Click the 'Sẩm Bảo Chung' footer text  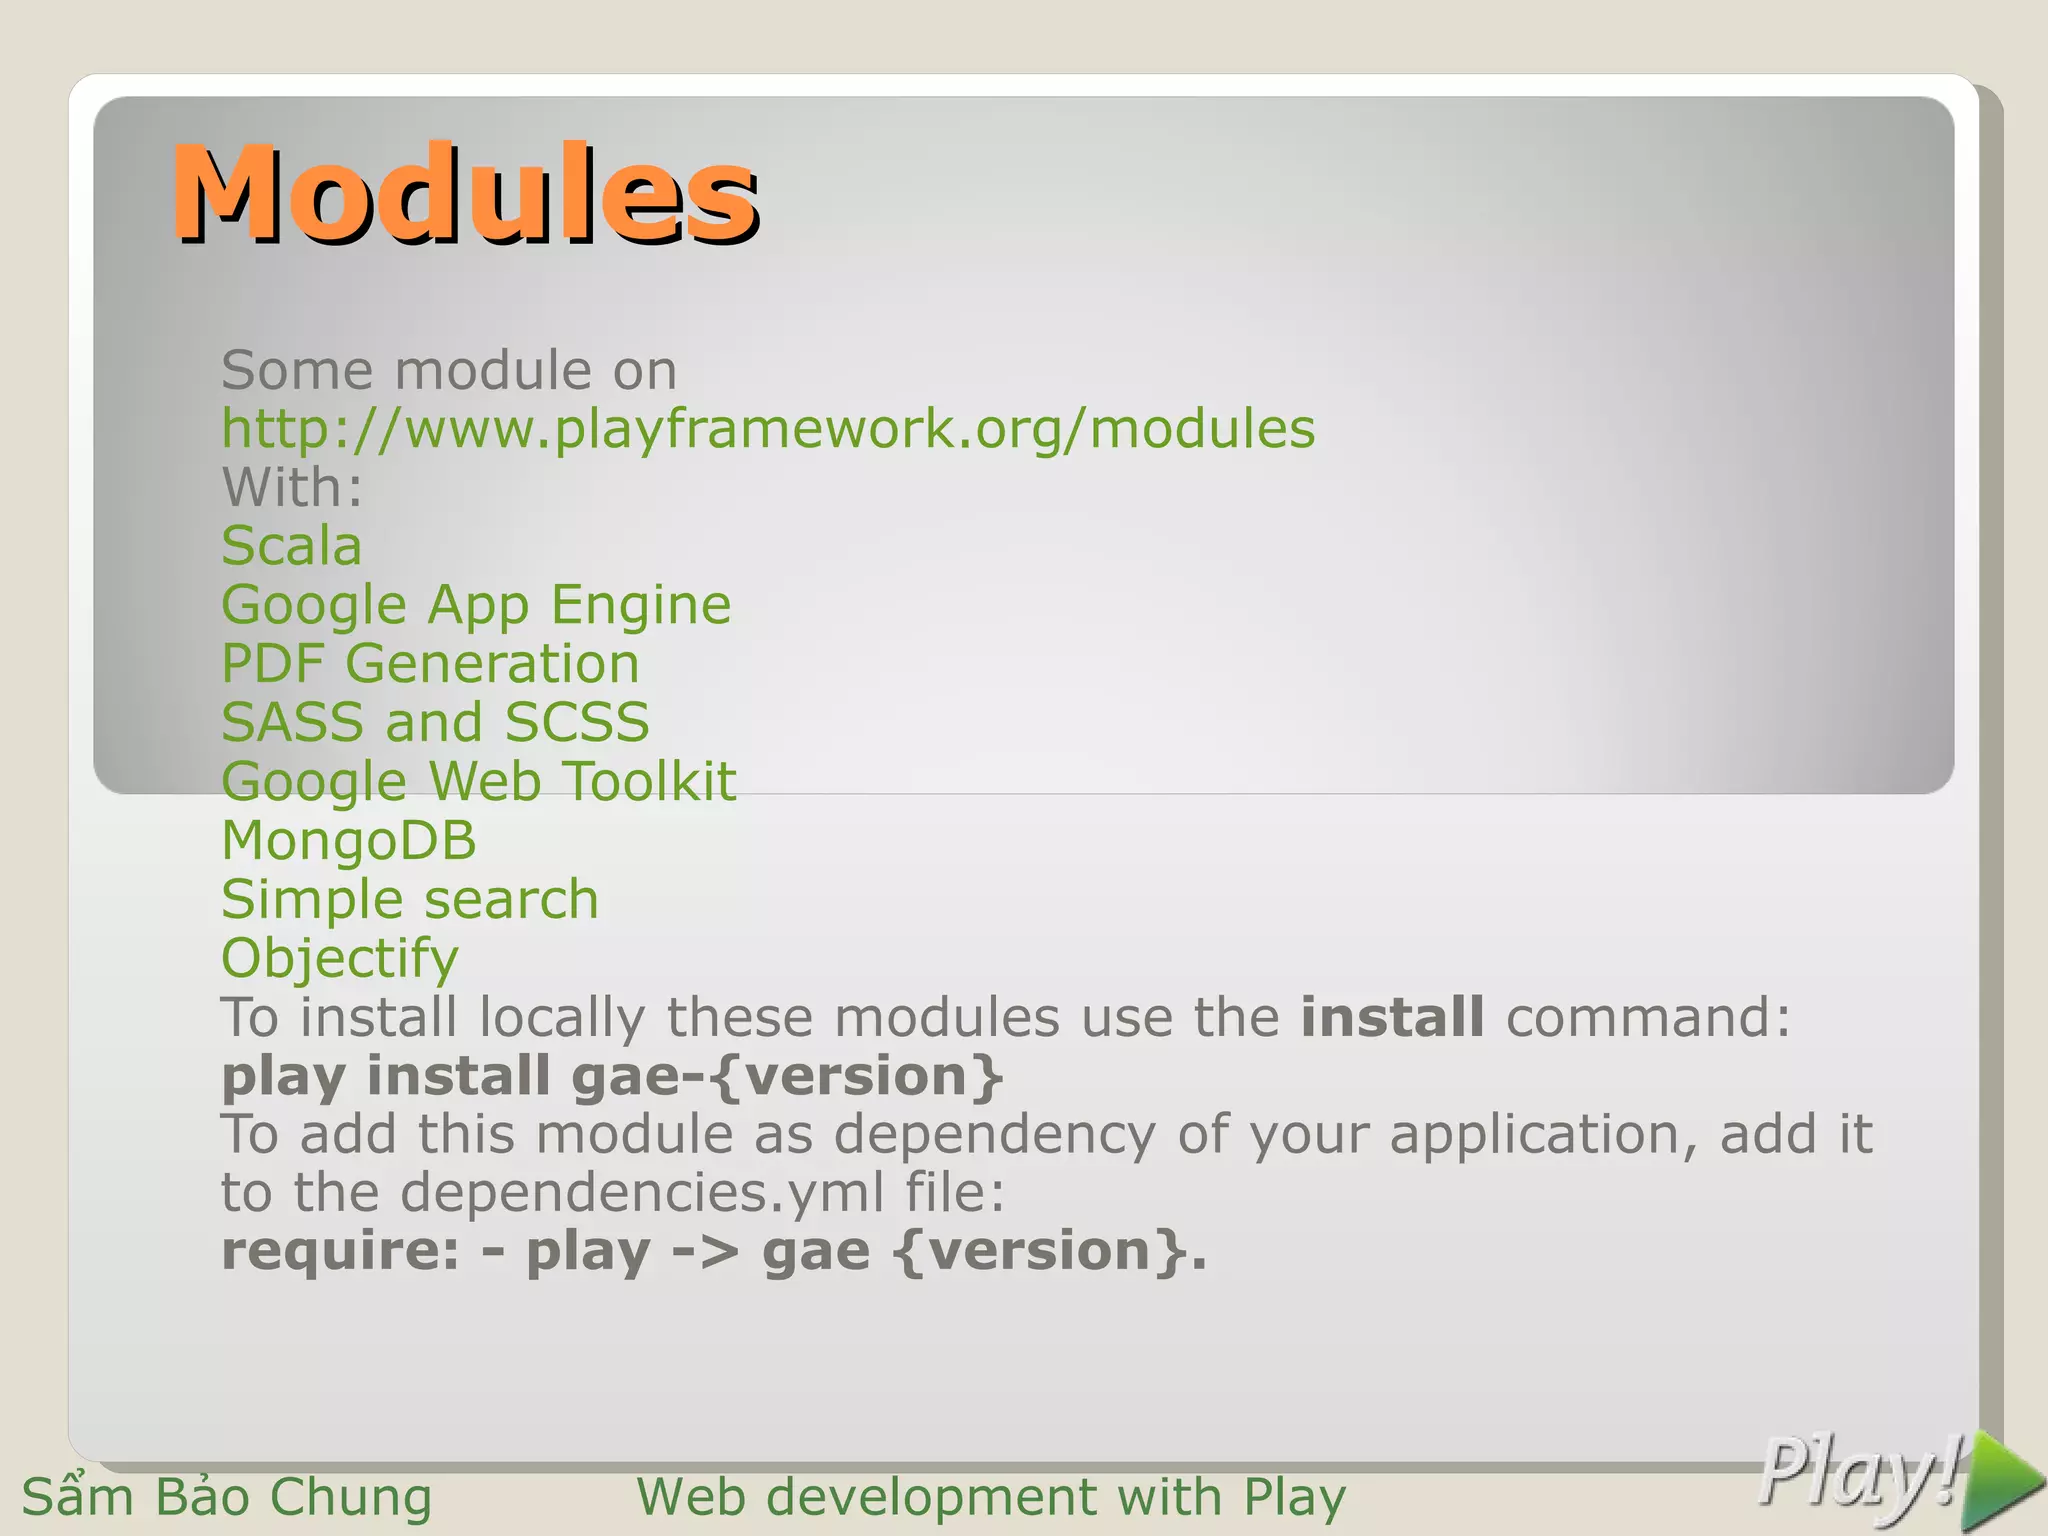point(227,1497)
